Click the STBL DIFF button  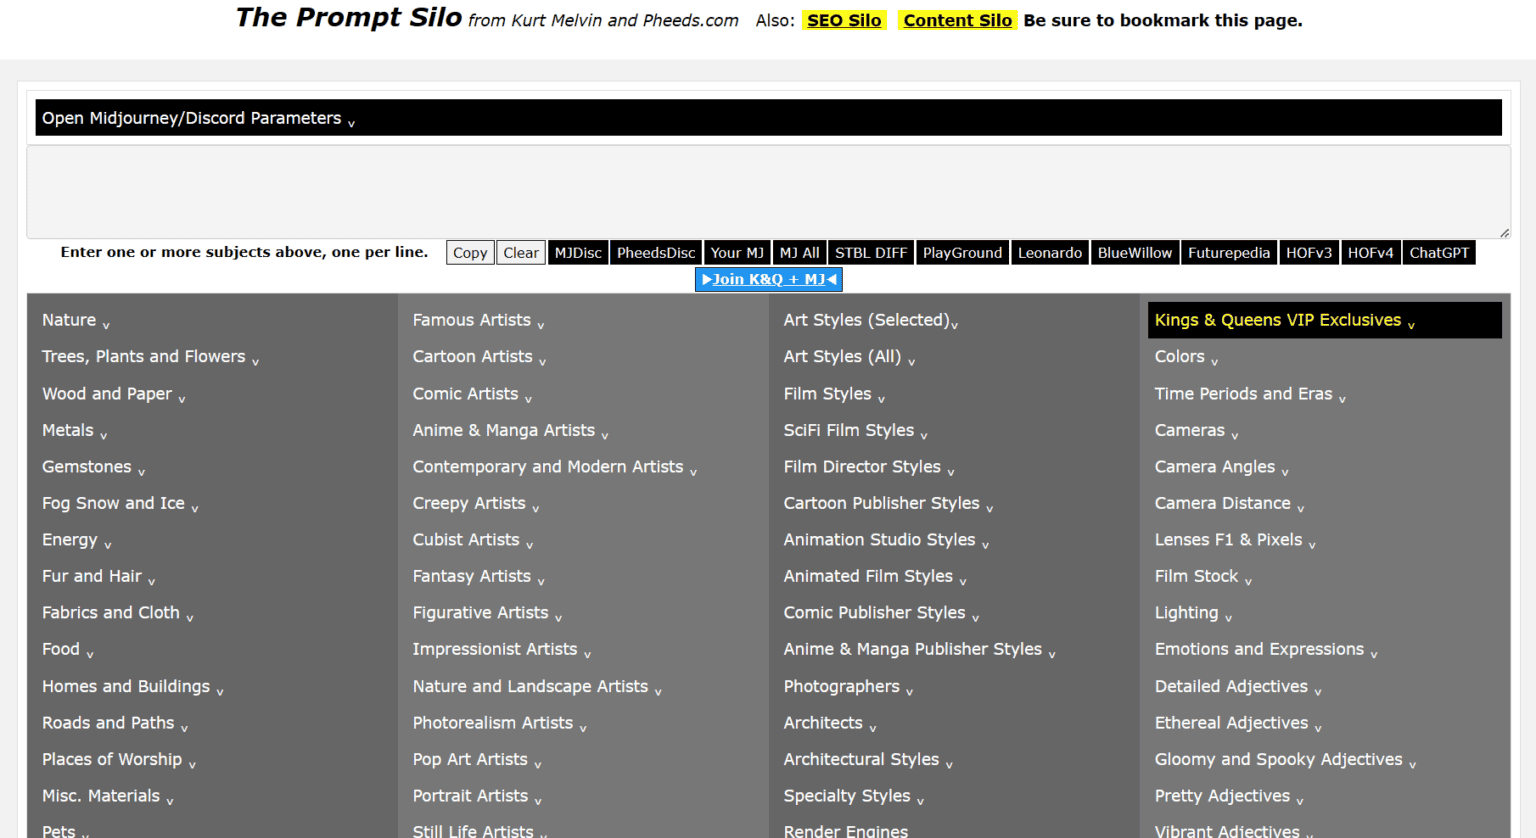pyautogui.click(x=870, y=253)
